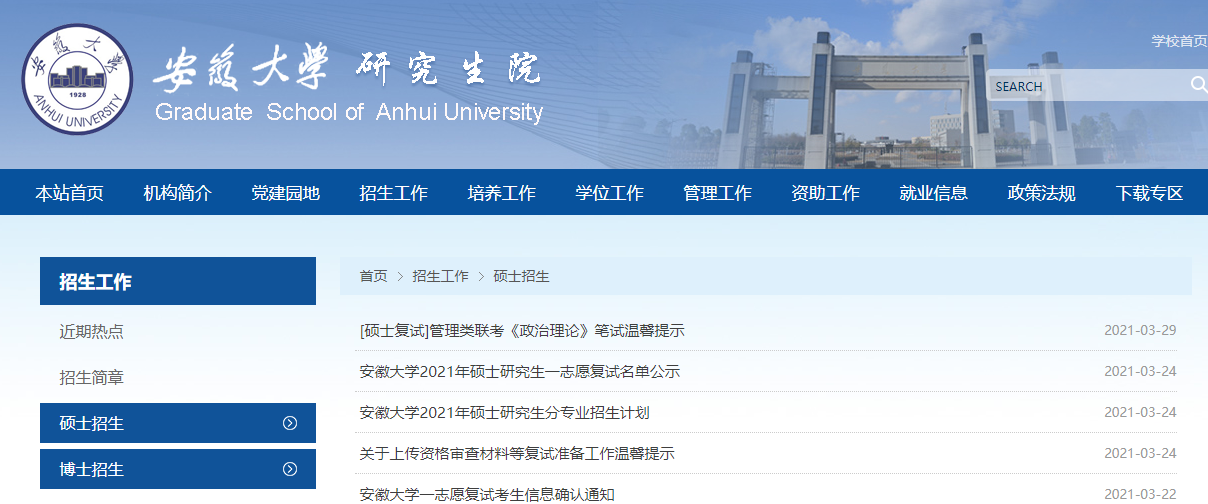The image size is (1208, 504).
Task: Select 硕士招生 sidebar label
Action: coord(91,423)
